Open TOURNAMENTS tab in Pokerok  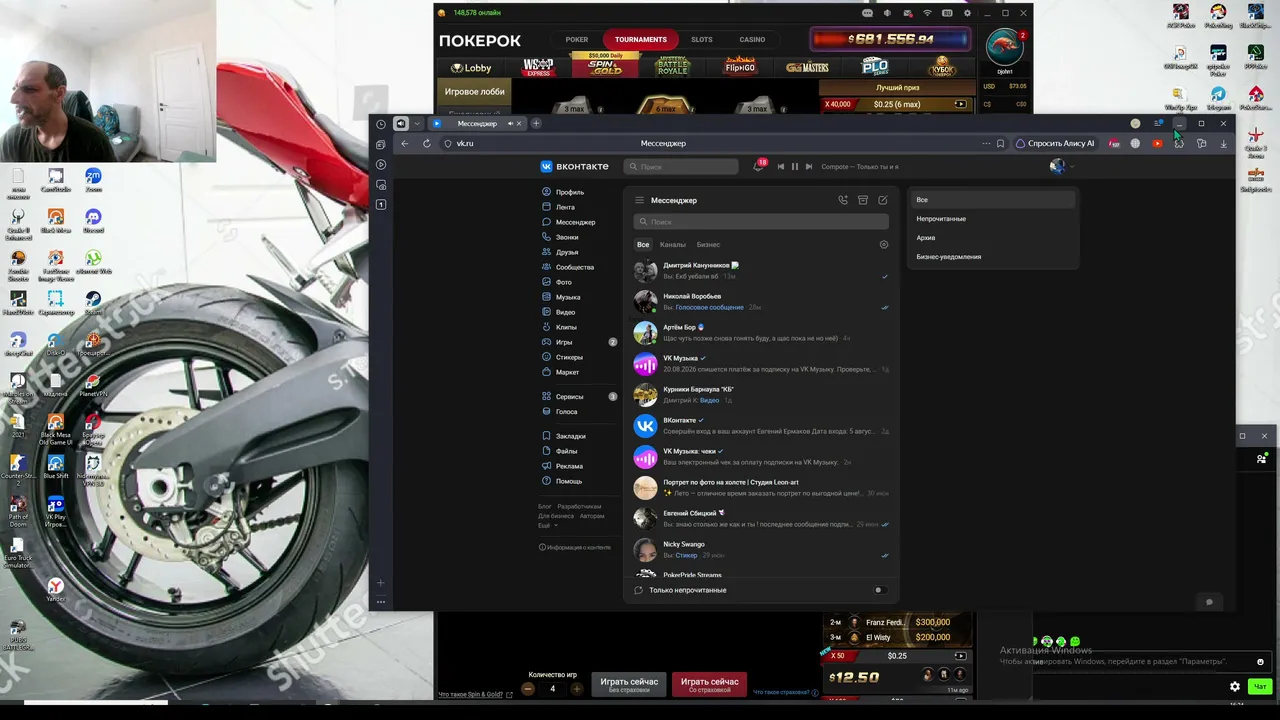(641, 40)
